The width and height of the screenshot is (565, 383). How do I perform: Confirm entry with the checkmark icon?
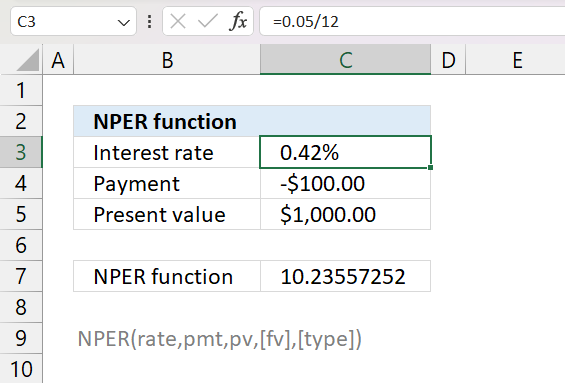pos(208,21)
